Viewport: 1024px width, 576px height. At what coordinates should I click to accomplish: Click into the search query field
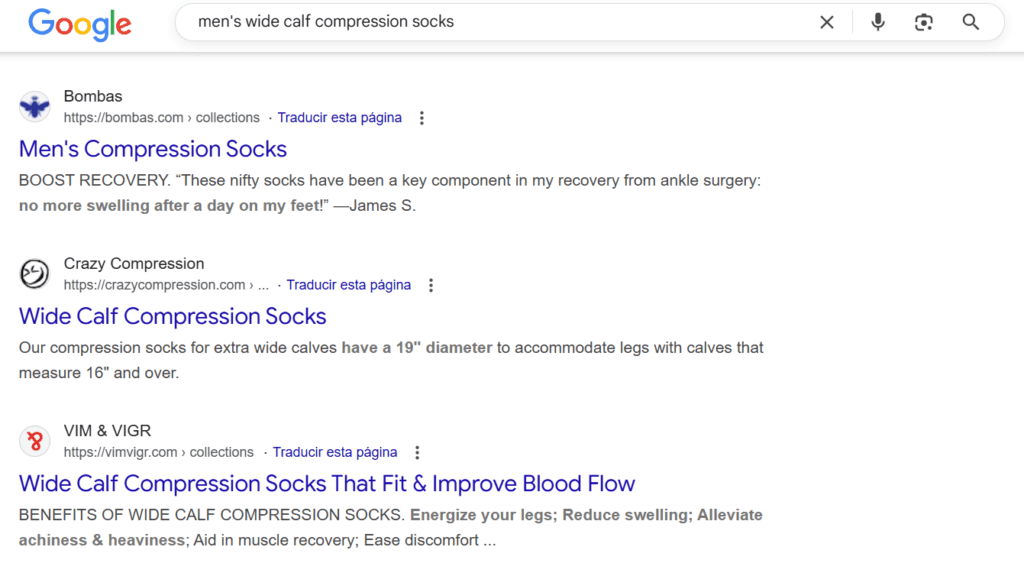click(x=500, y=22)
